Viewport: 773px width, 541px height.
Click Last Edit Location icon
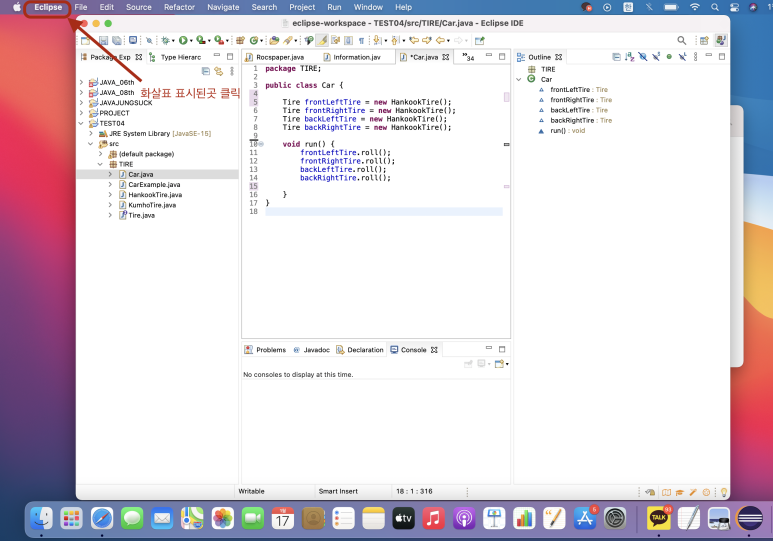pyautogui.click(x=414, y=40)
